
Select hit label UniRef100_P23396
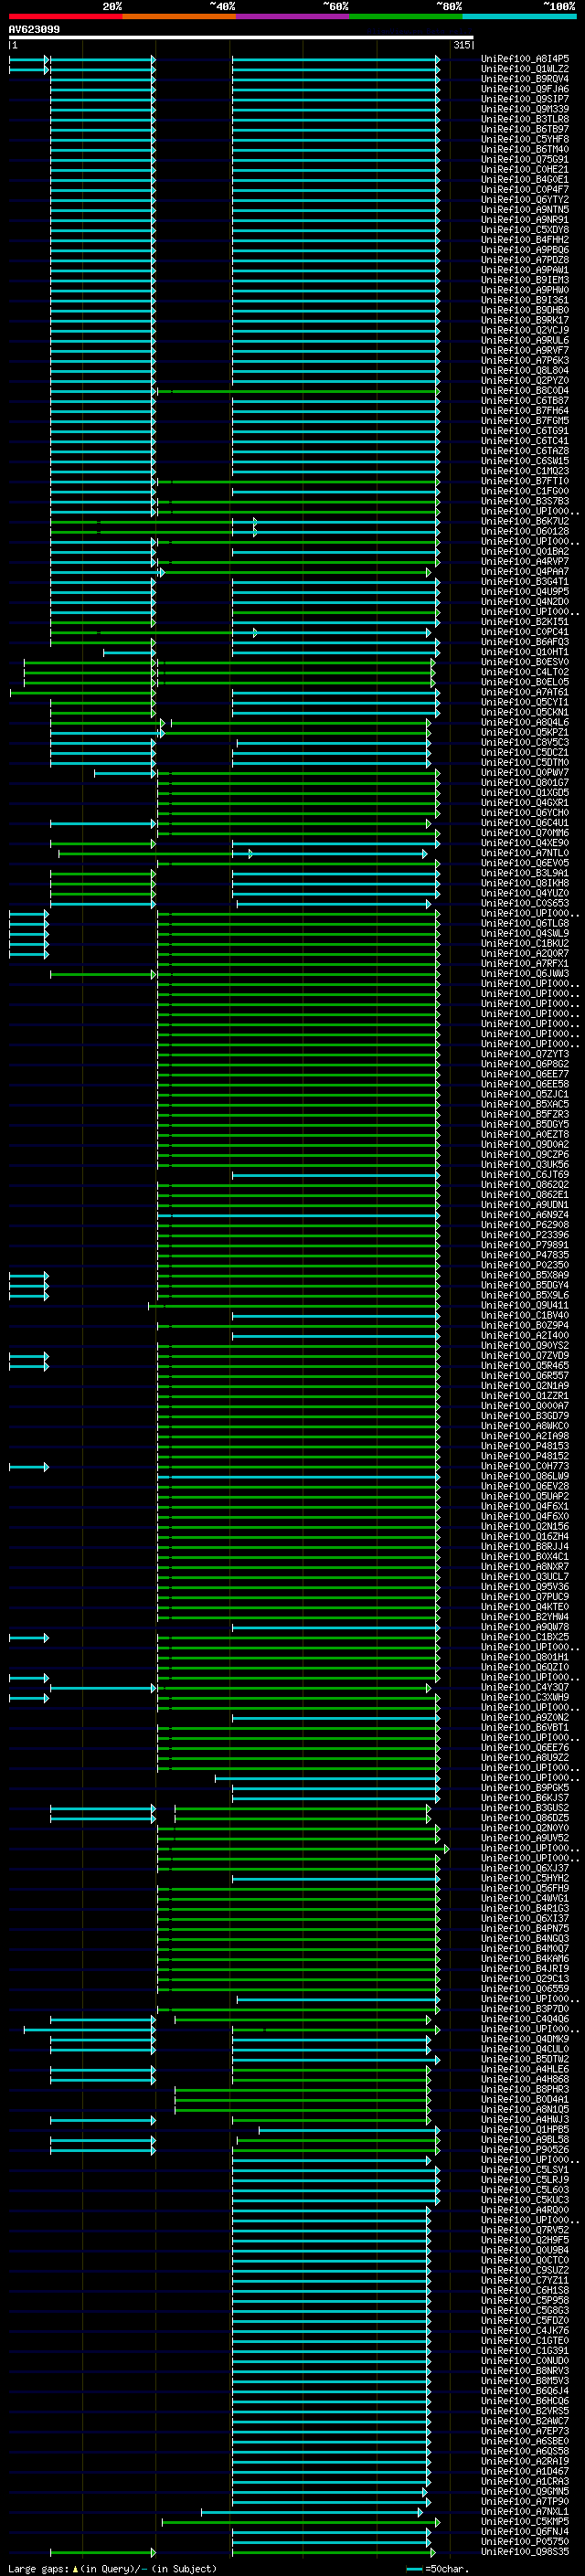click(525, 1235)
